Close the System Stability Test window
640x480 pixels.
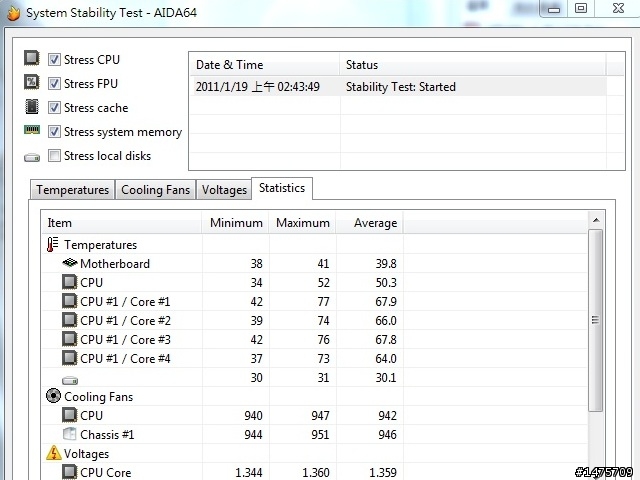pos(618,8)
